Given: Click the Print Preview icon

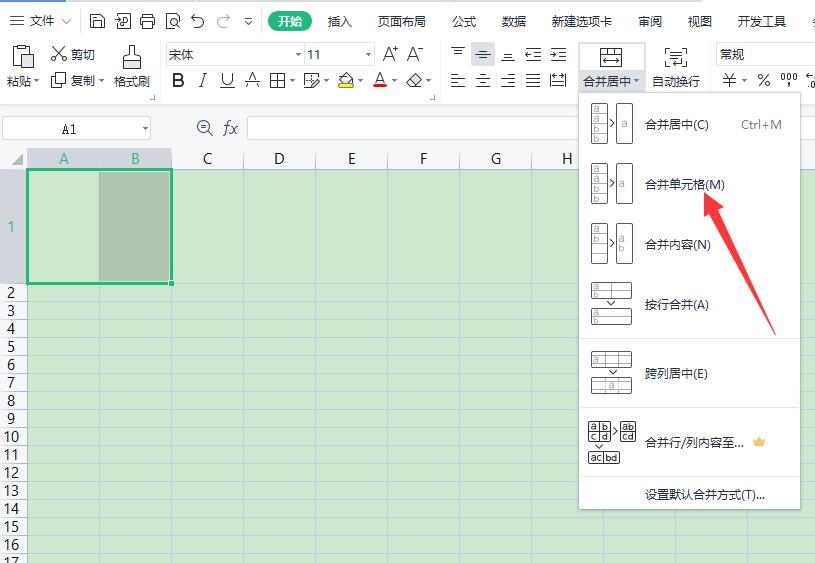Looking at the screenshot, I should point(173,21).
